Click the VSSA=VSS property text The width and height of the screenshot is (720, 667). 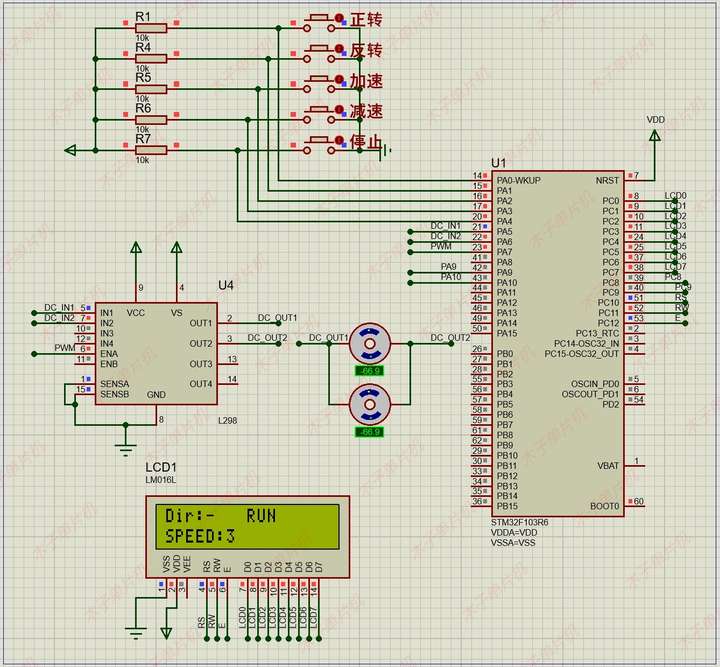click(513, 543)
